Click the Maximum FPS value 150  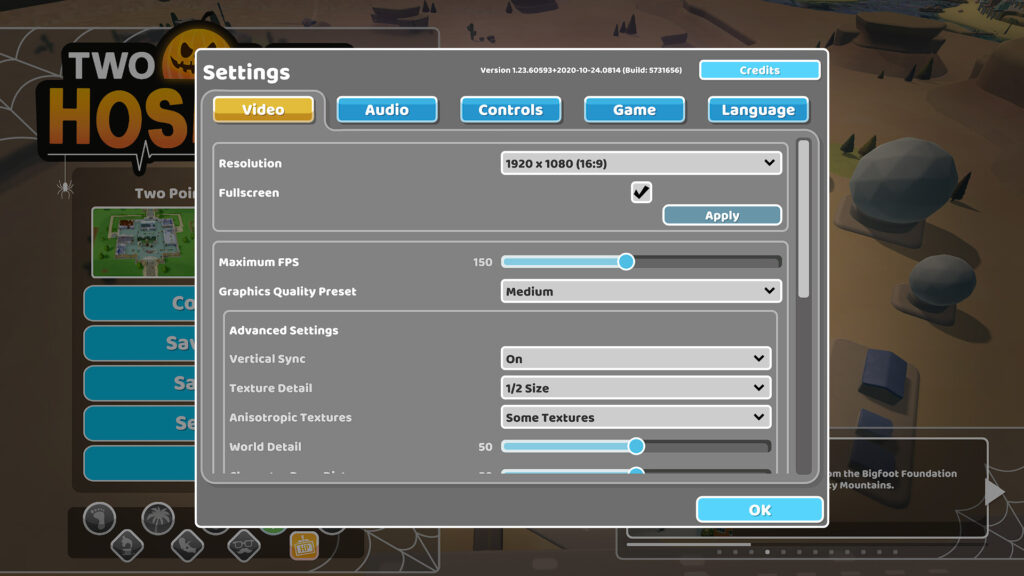(x=483, y=262)
